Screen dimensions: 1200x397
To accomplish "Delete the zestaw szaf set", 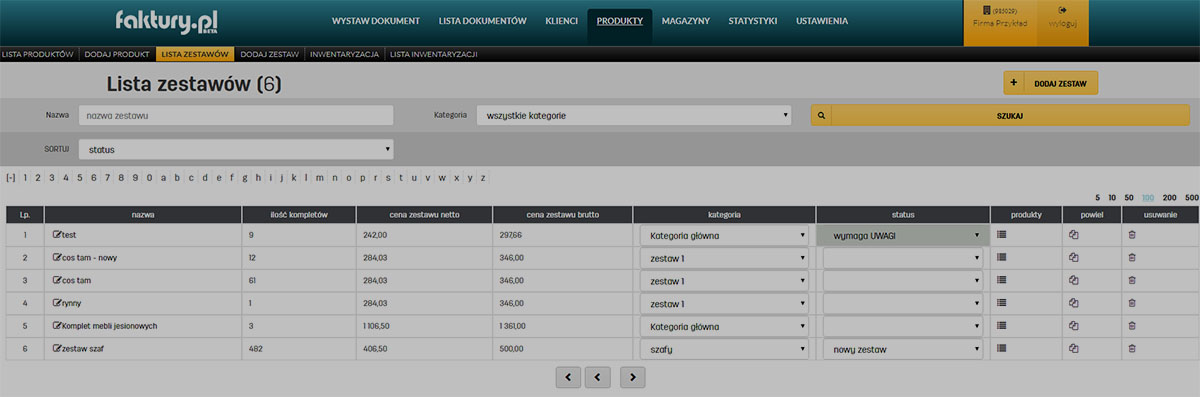I will [x=1132, y=349].
